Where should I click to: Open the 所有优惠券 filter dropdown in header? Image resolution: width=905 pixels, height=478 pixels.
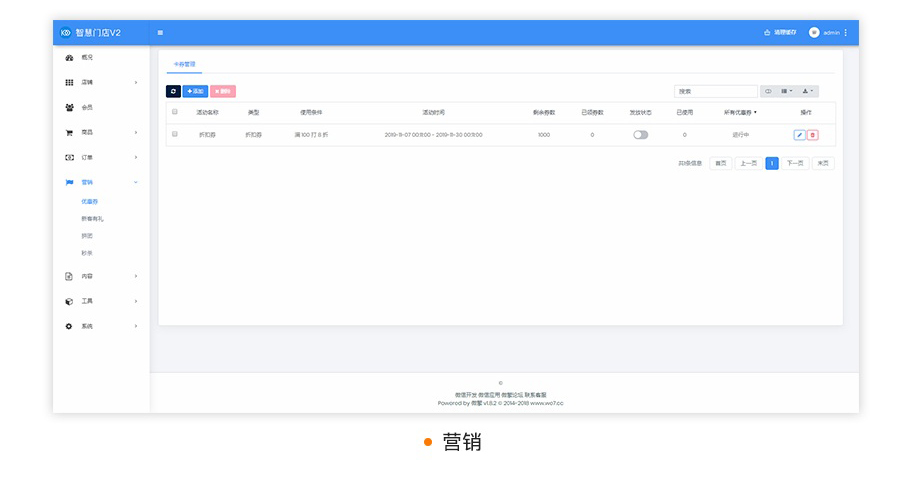(741, 113)
